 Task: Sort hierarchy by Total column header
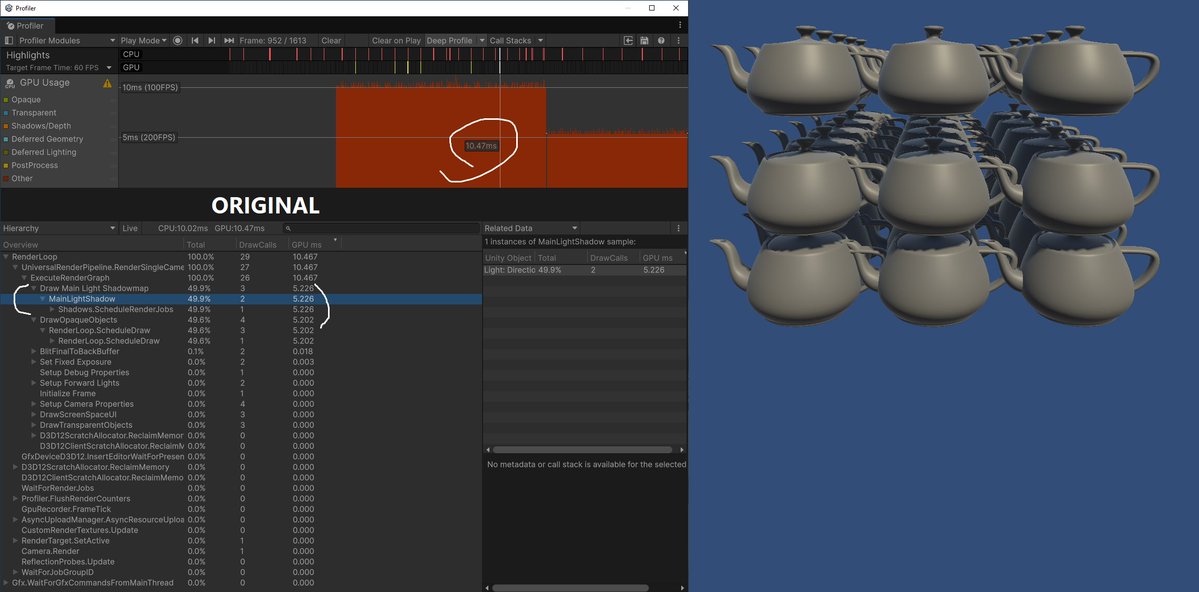point(210,245)
